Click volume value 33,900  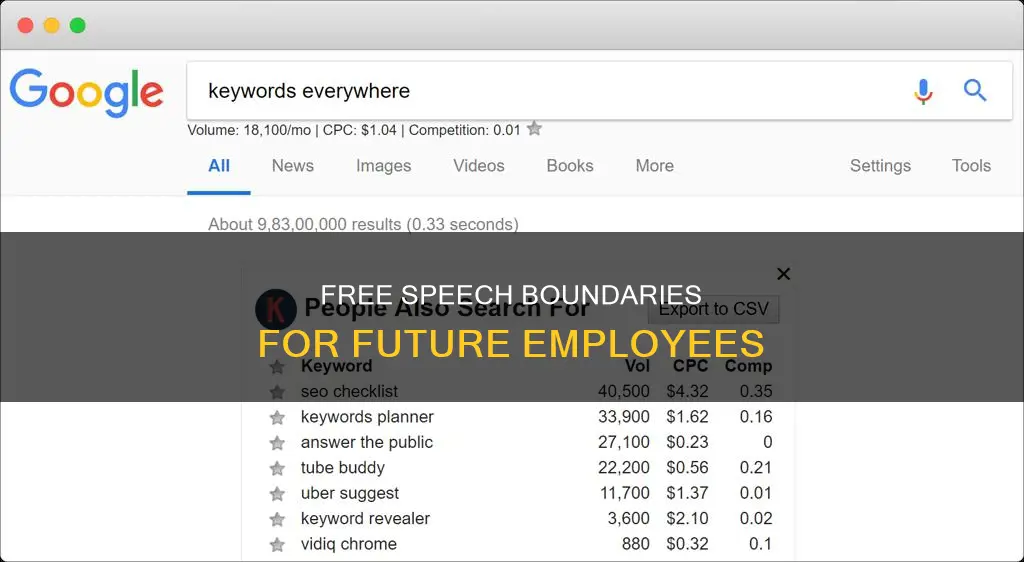pyautogui.click(x=624, y=416)
